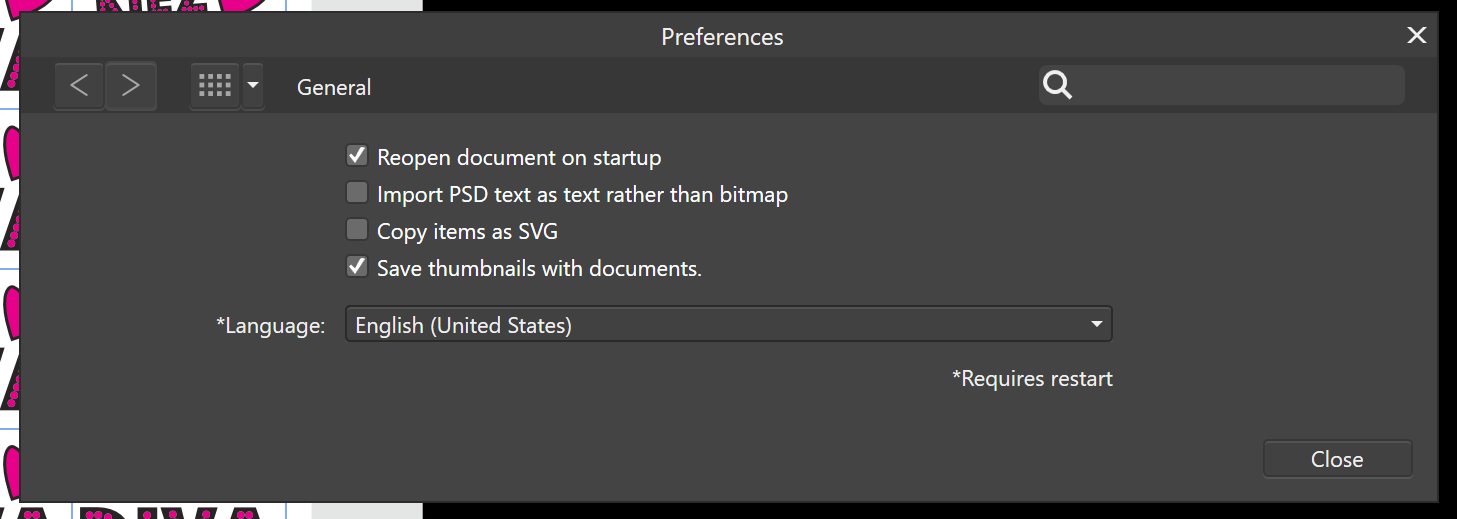Open the category list arrow beside grid
This screenshot has width=1457, height=519.
tap(253, 86)
